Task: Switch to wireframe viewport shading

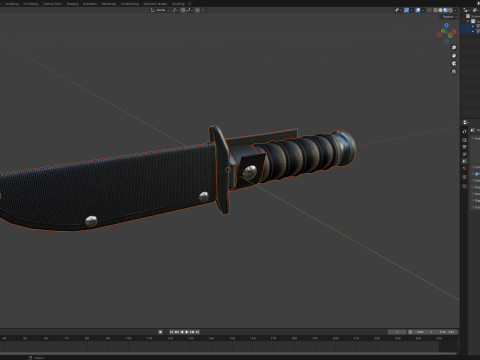Action: click(x=435, y=10)
